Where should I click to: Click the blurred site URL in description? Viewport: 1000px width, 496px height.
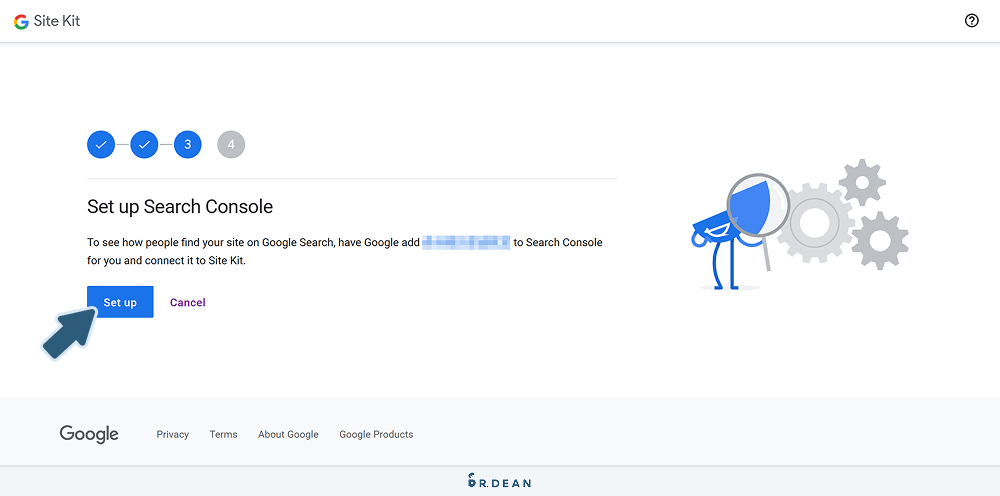466,242
